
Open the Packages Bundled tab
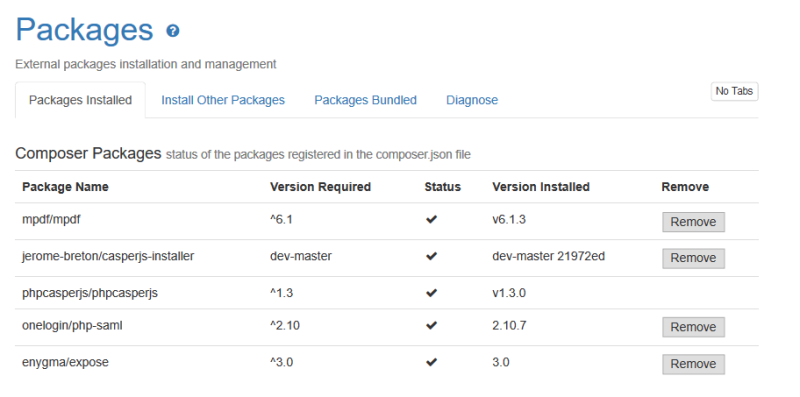point(365,100)
